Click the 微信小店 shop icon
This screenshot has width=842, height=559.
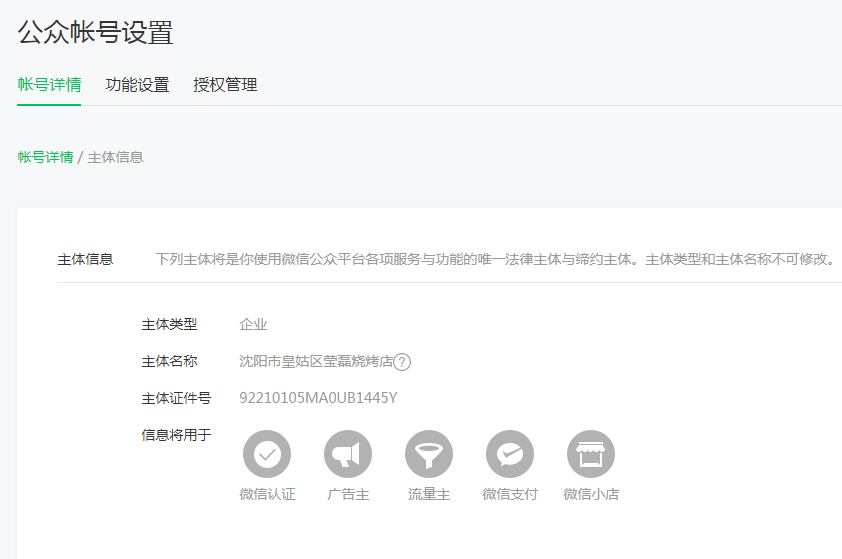pyautogui.click(x=591, y=454)
